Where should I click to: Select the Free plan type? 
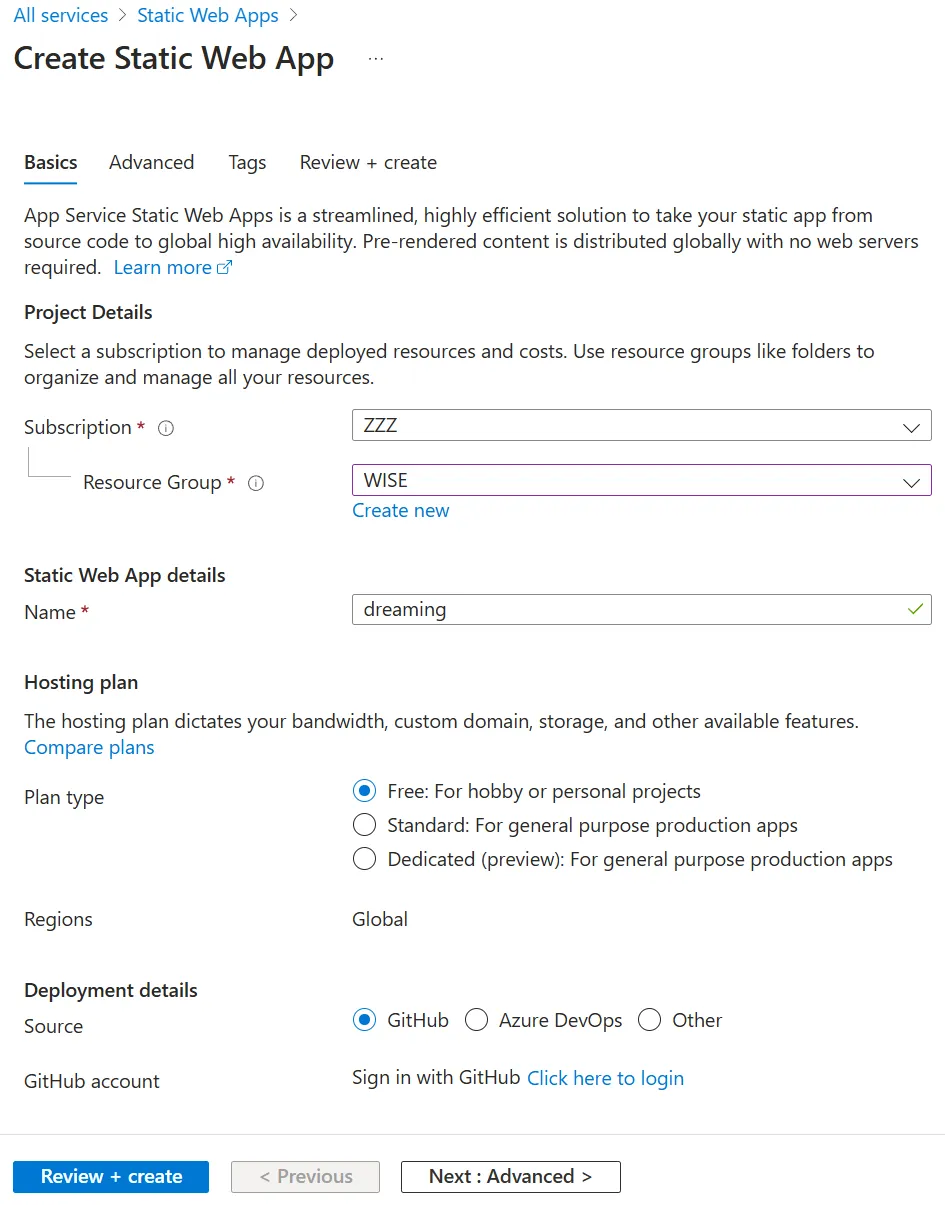[365, 791]
